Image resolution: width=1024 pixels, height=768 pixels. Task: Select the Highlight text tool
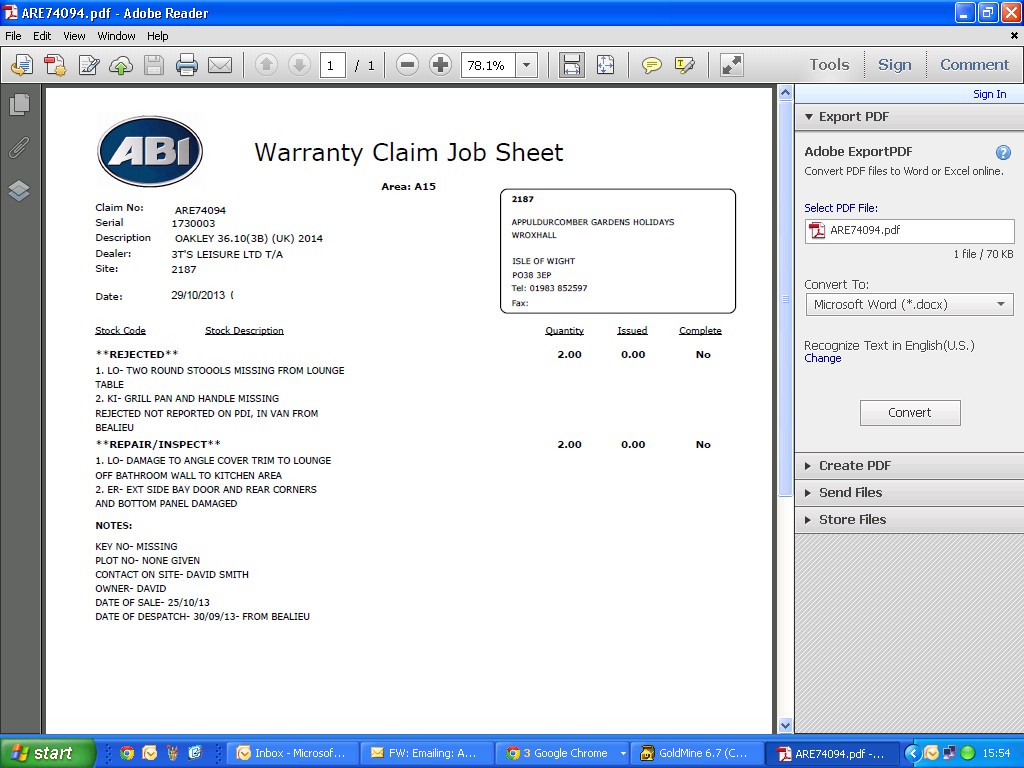click(x=685, y=65)
